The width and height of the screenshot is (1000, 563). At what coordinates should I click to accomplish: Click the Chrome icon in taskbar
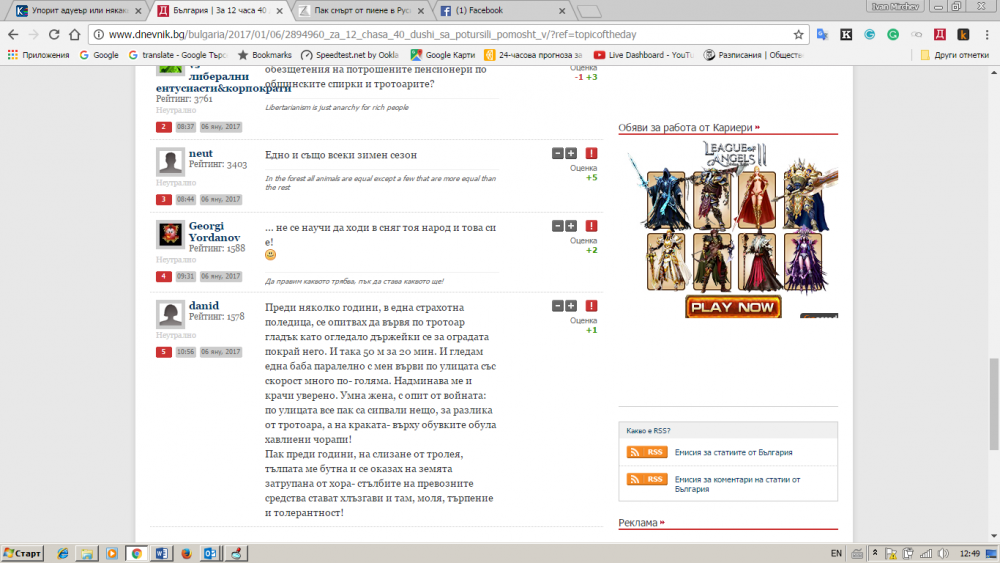(x=136, y=553)
